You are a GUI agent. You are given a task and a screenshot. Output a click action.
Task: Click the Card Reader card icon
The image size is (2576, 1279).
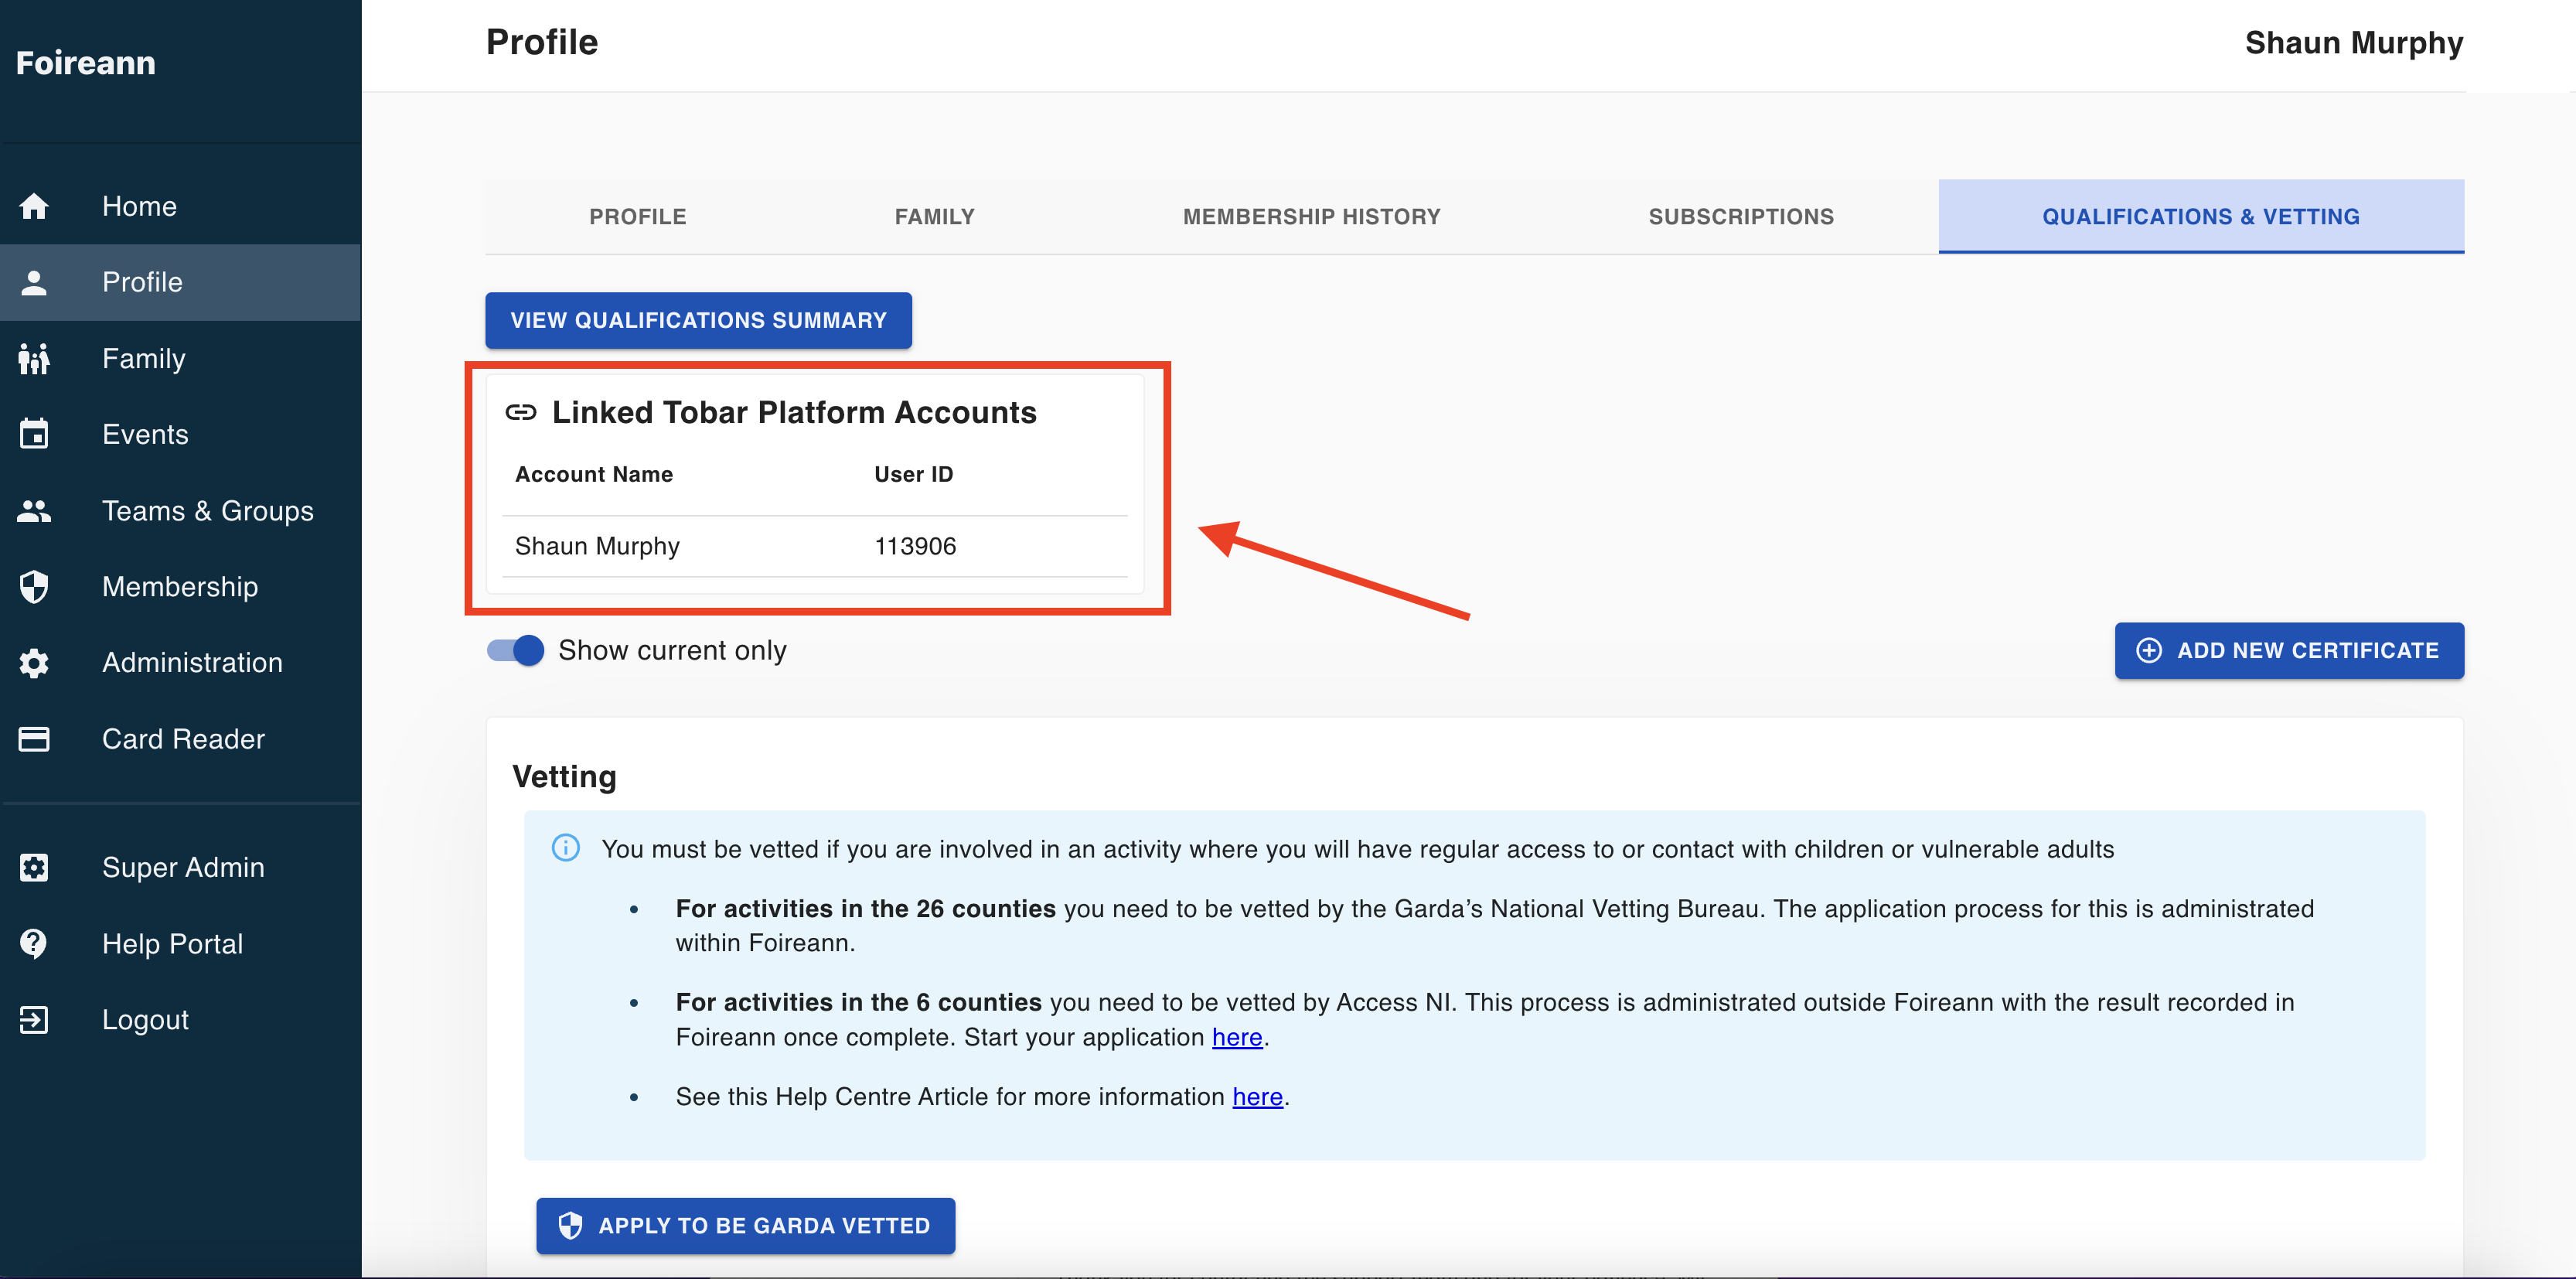point(34,739)
